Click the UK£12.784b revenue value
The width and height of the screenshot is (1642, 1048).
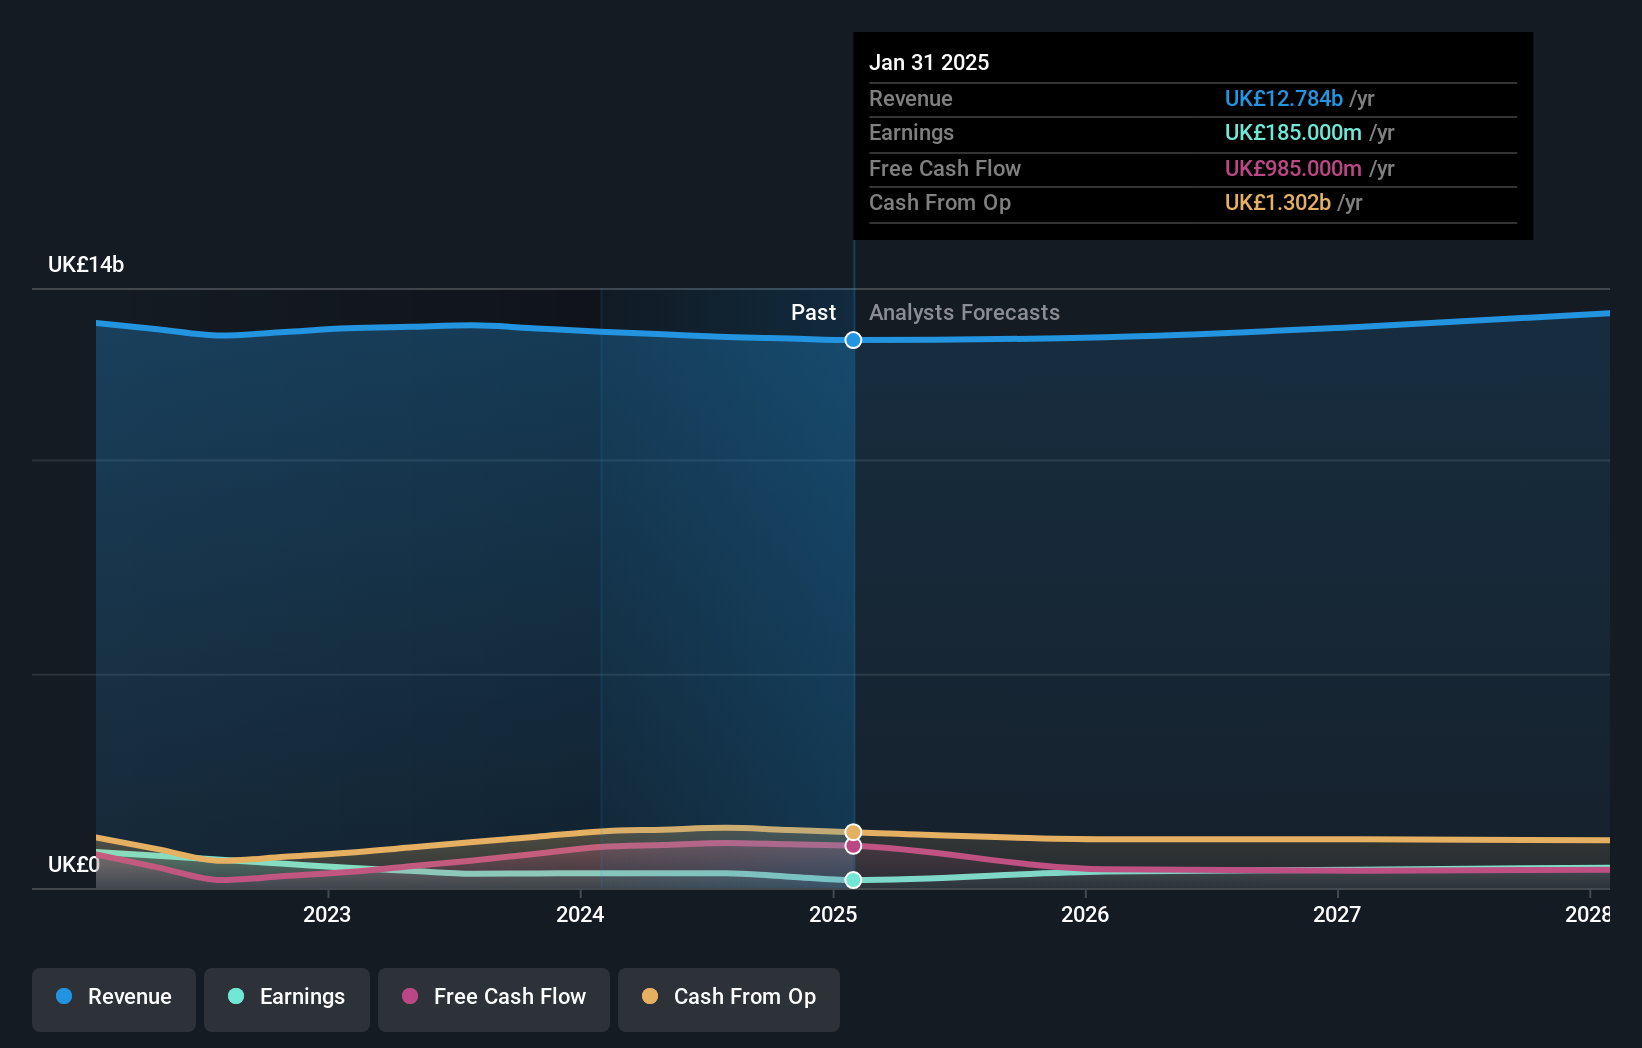(1284, 98)
